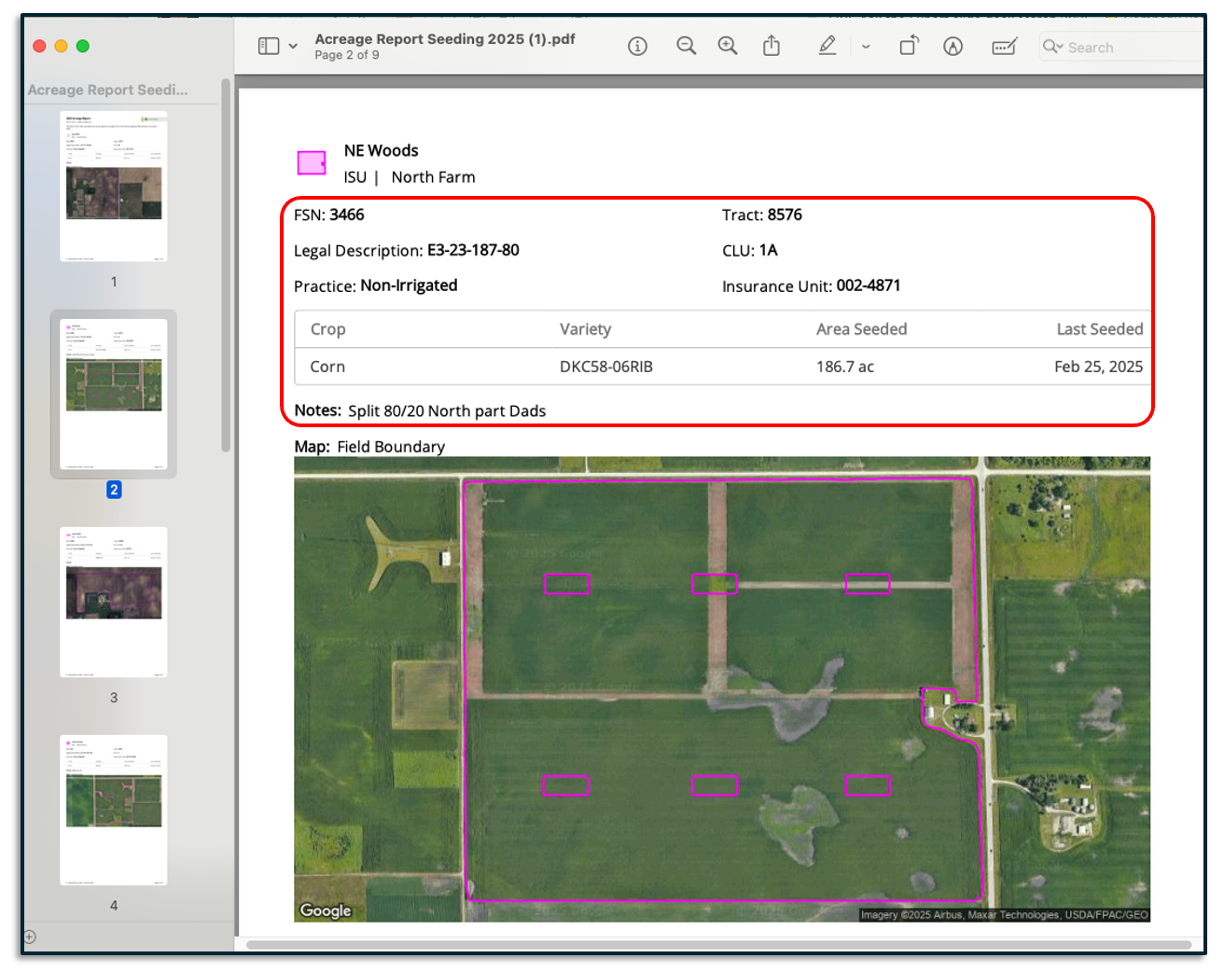
Task: Open the share icon in toolbar
Action: [771, 46]
